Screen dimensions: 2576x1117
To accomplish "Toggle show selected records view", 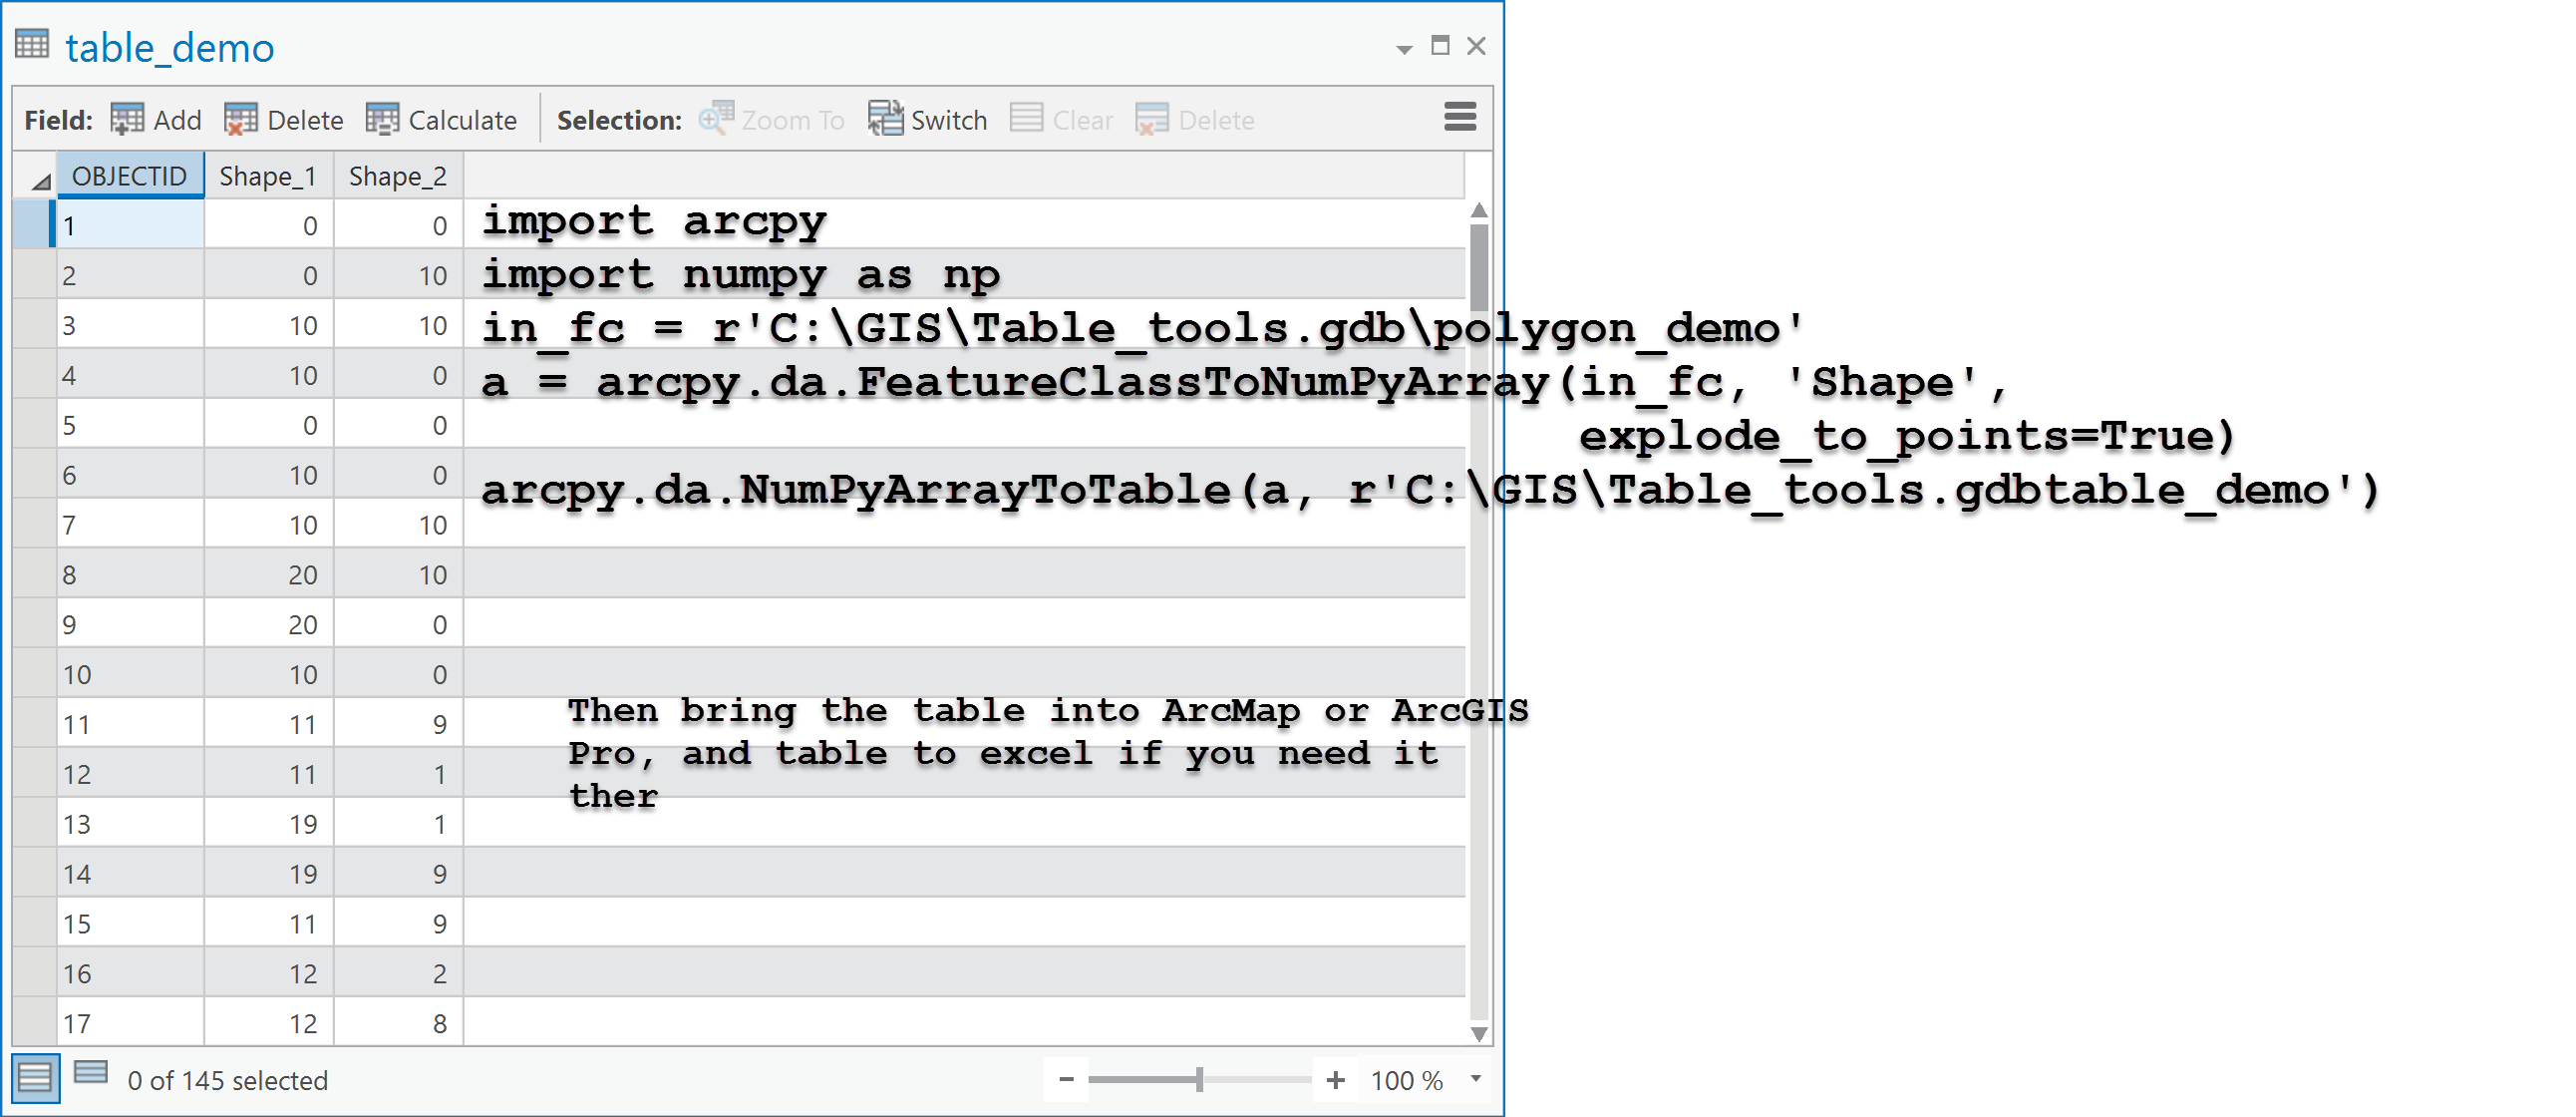I will tap(91, 1072).
